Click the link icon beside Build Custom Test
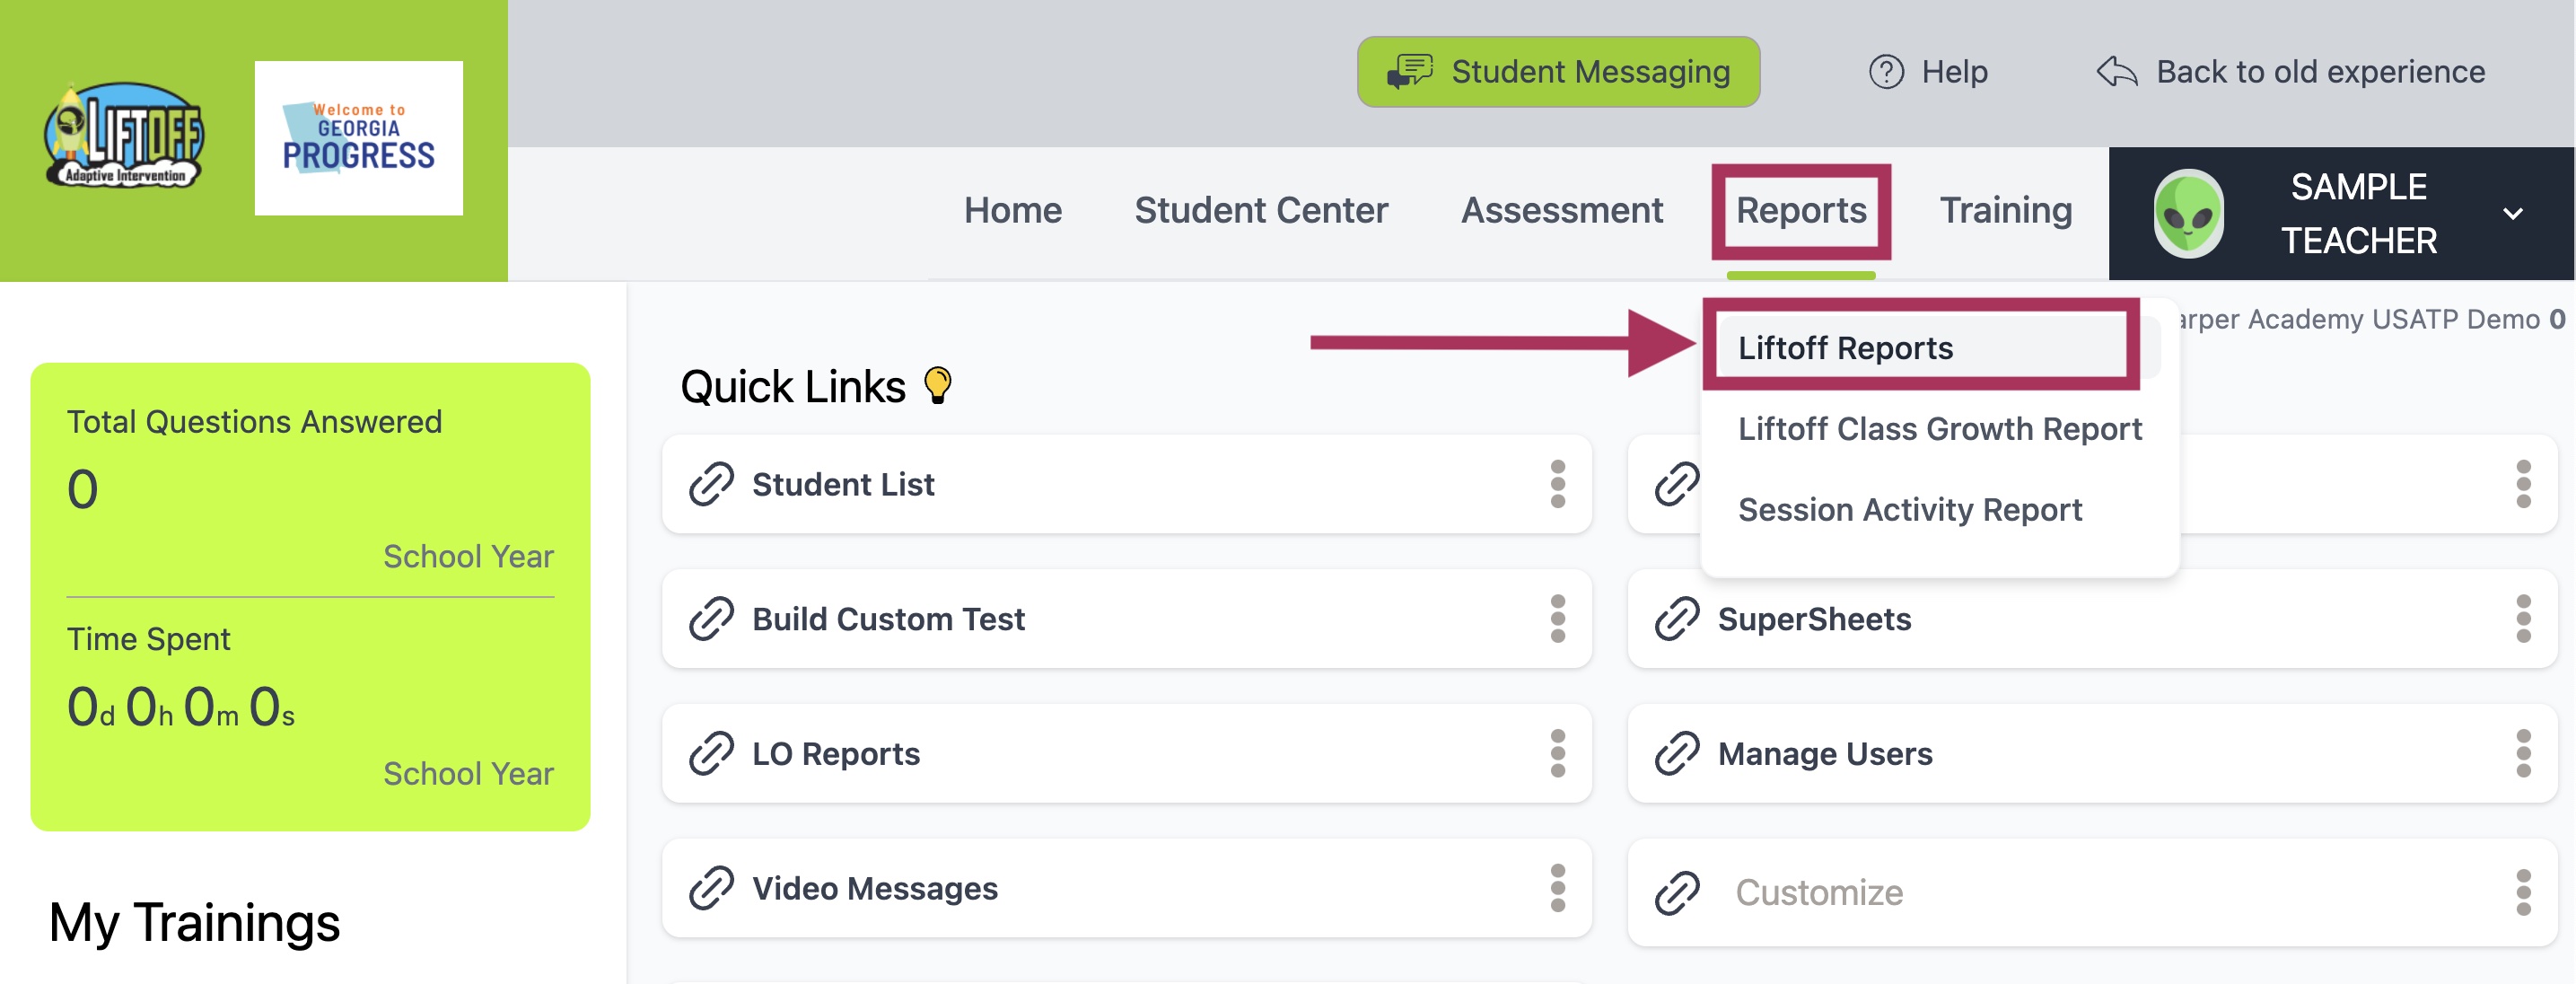The height and width of the screenshot is (984, 2576). [x=711, y=619]
